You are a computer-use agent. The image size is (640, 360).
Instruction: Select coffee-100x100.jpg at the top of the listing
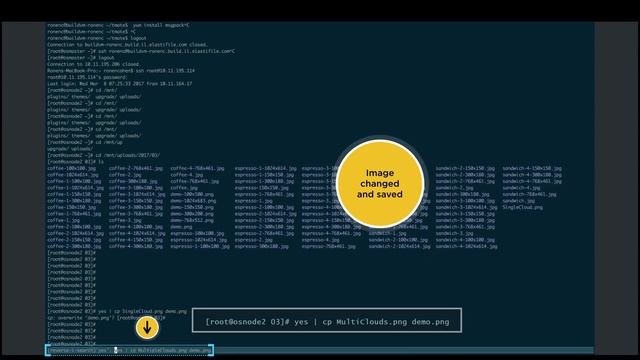(71, 168)
